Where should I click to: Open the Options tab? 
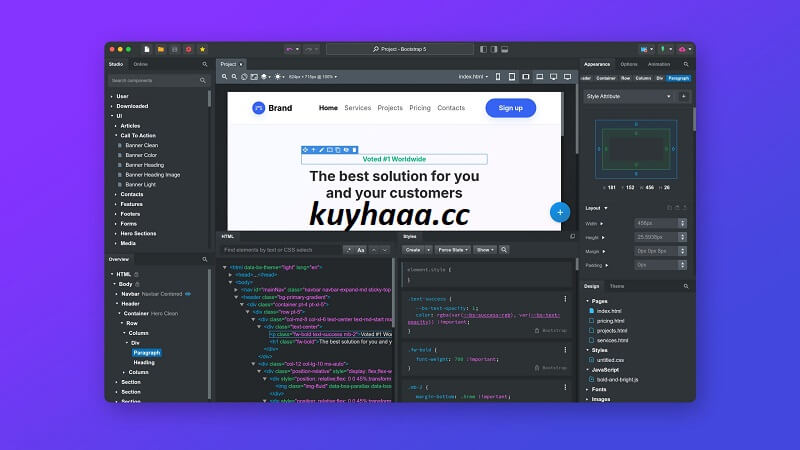click(x=629, y=64)
